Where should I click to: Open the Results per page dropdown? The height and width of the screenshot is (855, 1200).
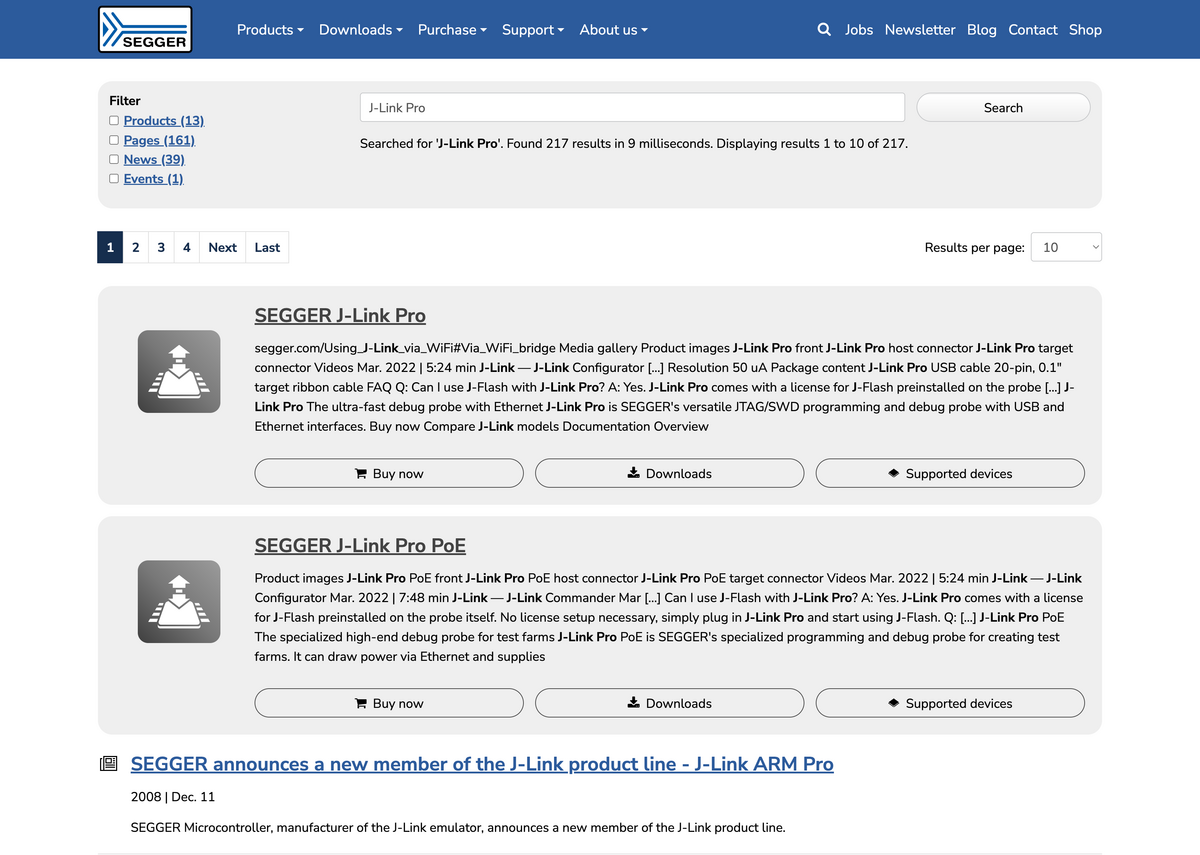[1066, 247]
